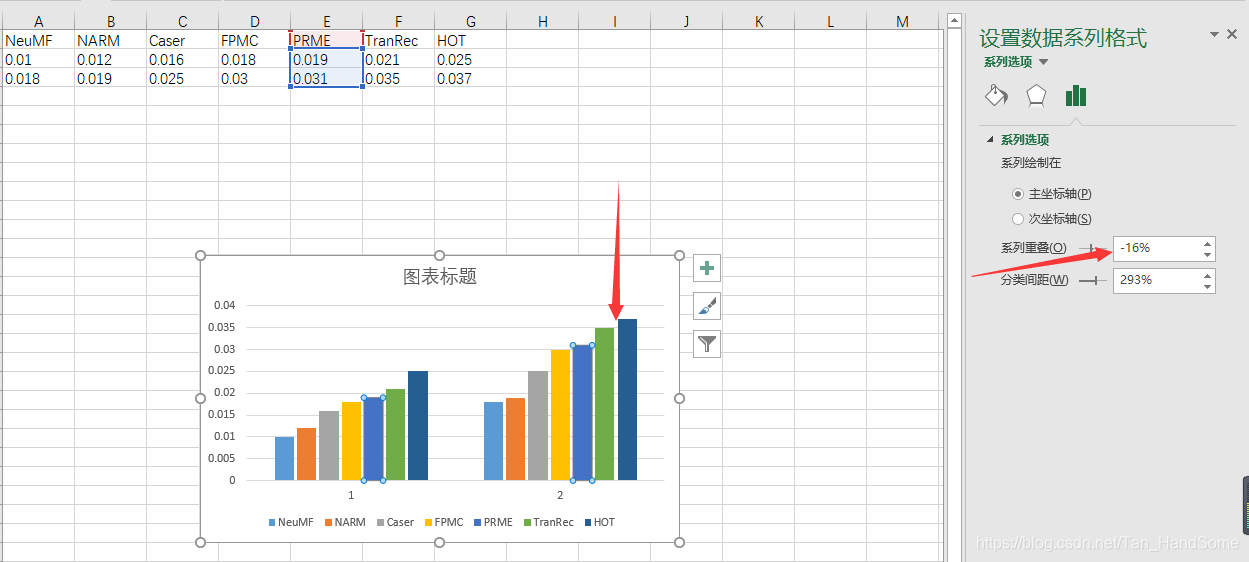Select Caser legend entry
This screenshot has height=562, width=1249.
coord(394,522)
